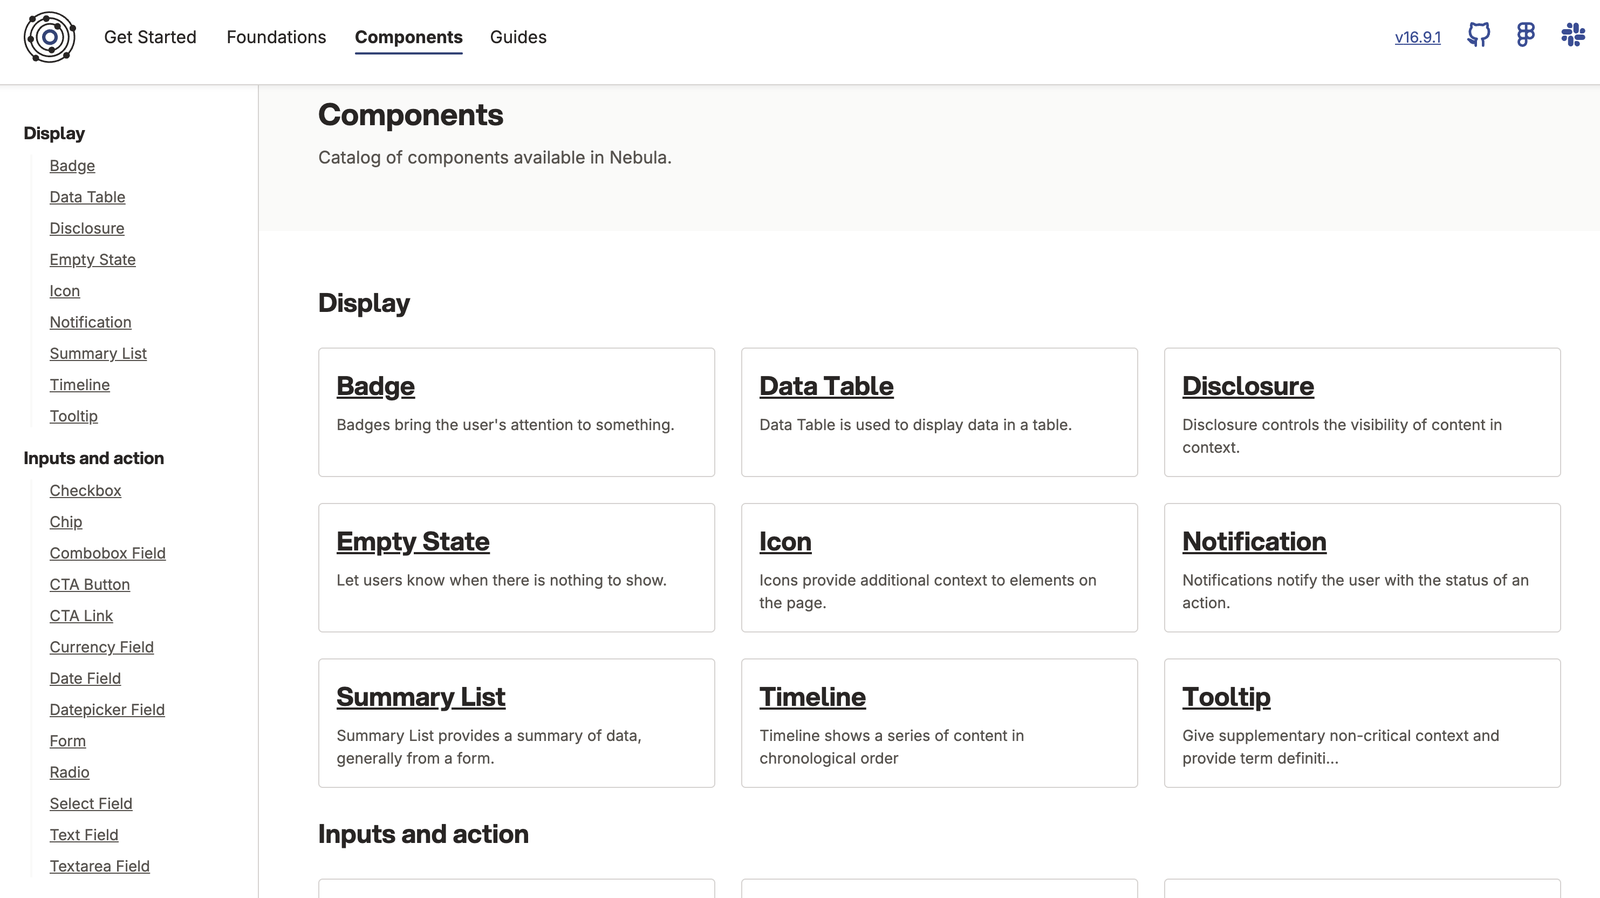Open Textarea Field in the sidebar
1600x898 pixels.
(x=100, y=866)
